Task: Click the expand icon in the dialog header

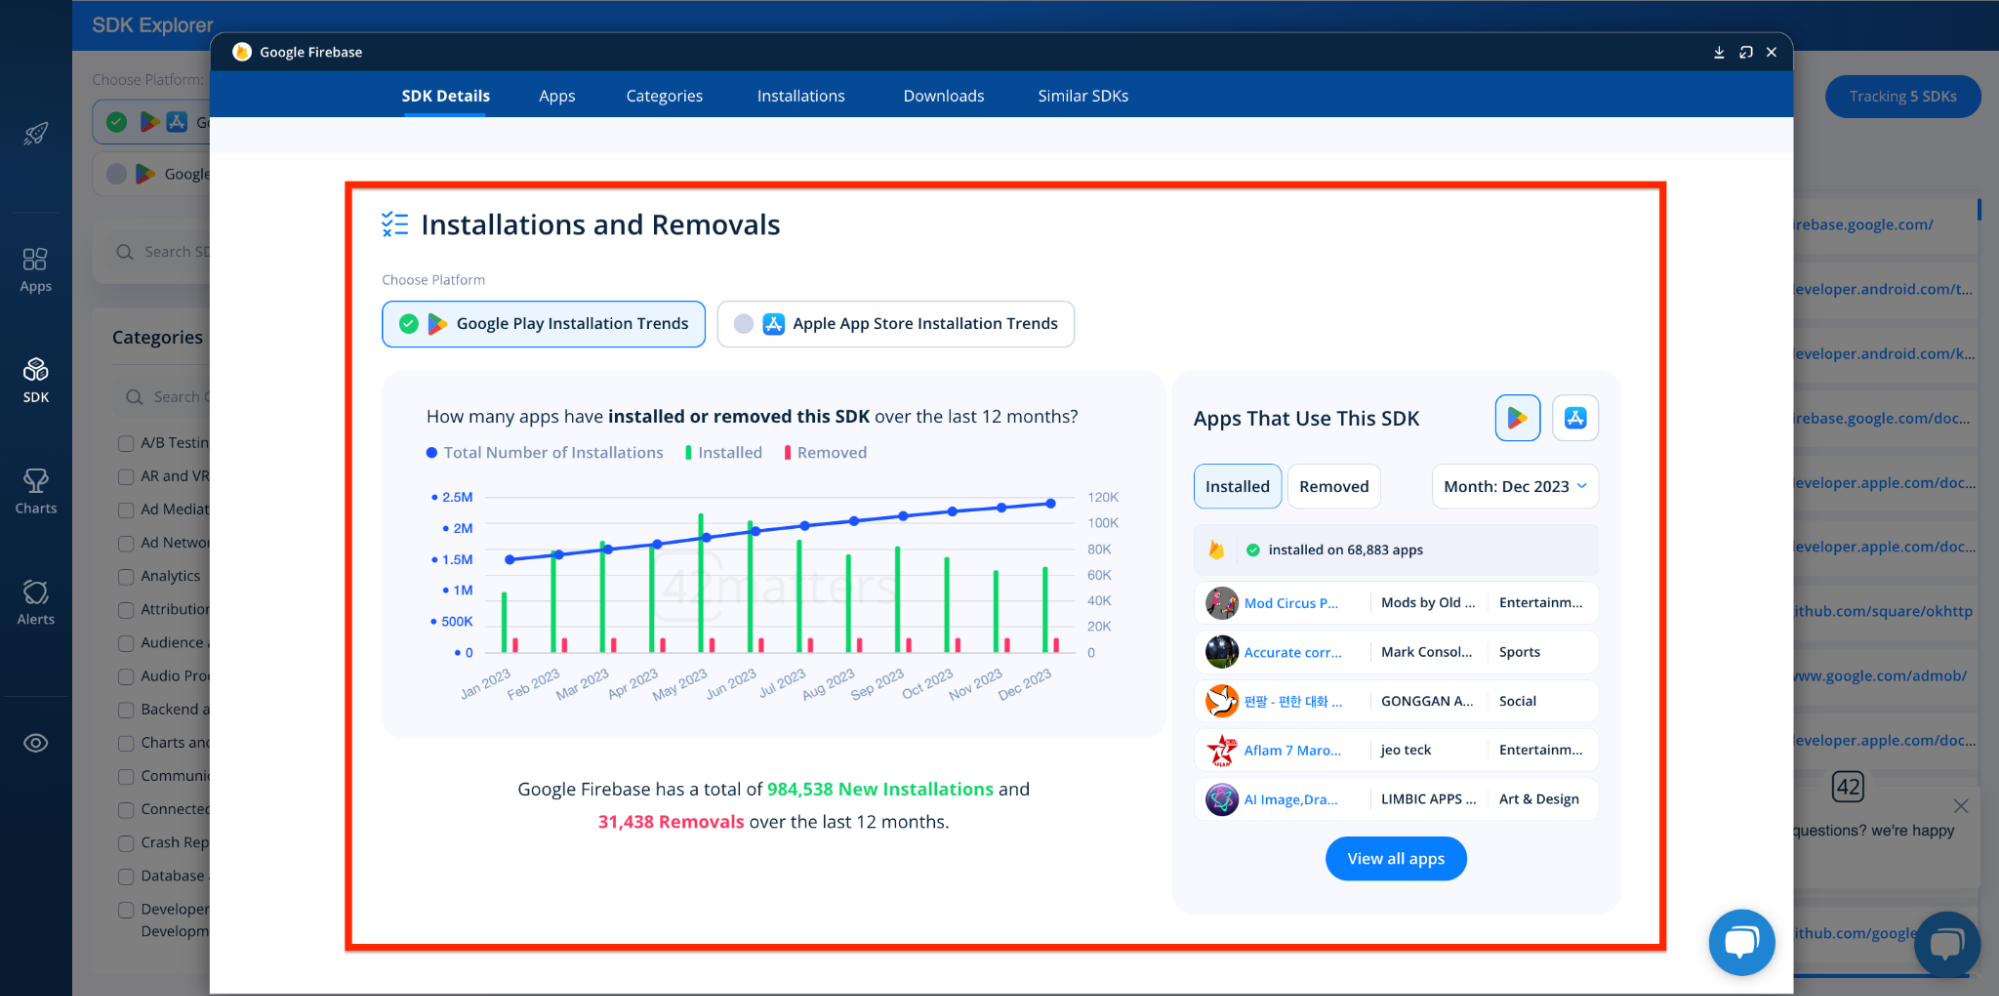Action: 1746,52
